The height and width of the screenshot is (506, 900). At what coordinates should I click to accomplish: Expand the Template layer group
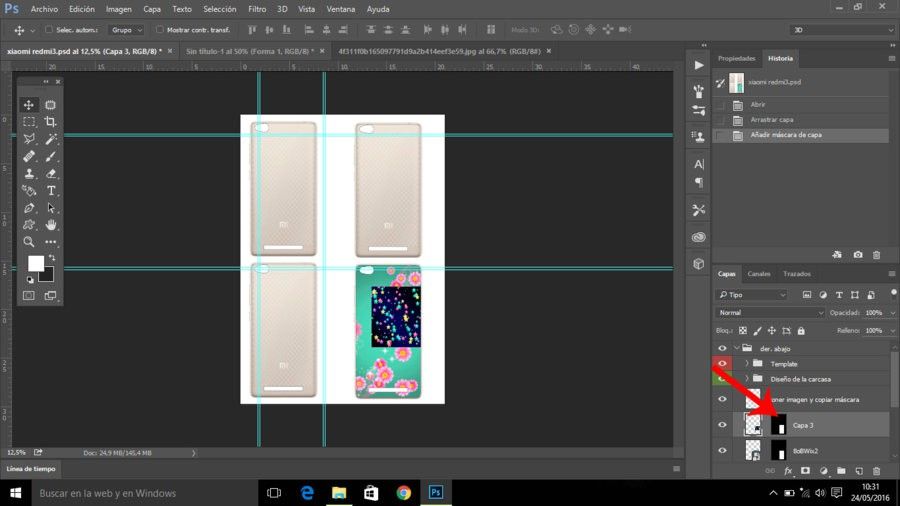pyautogui.click(x=747, y=364)
